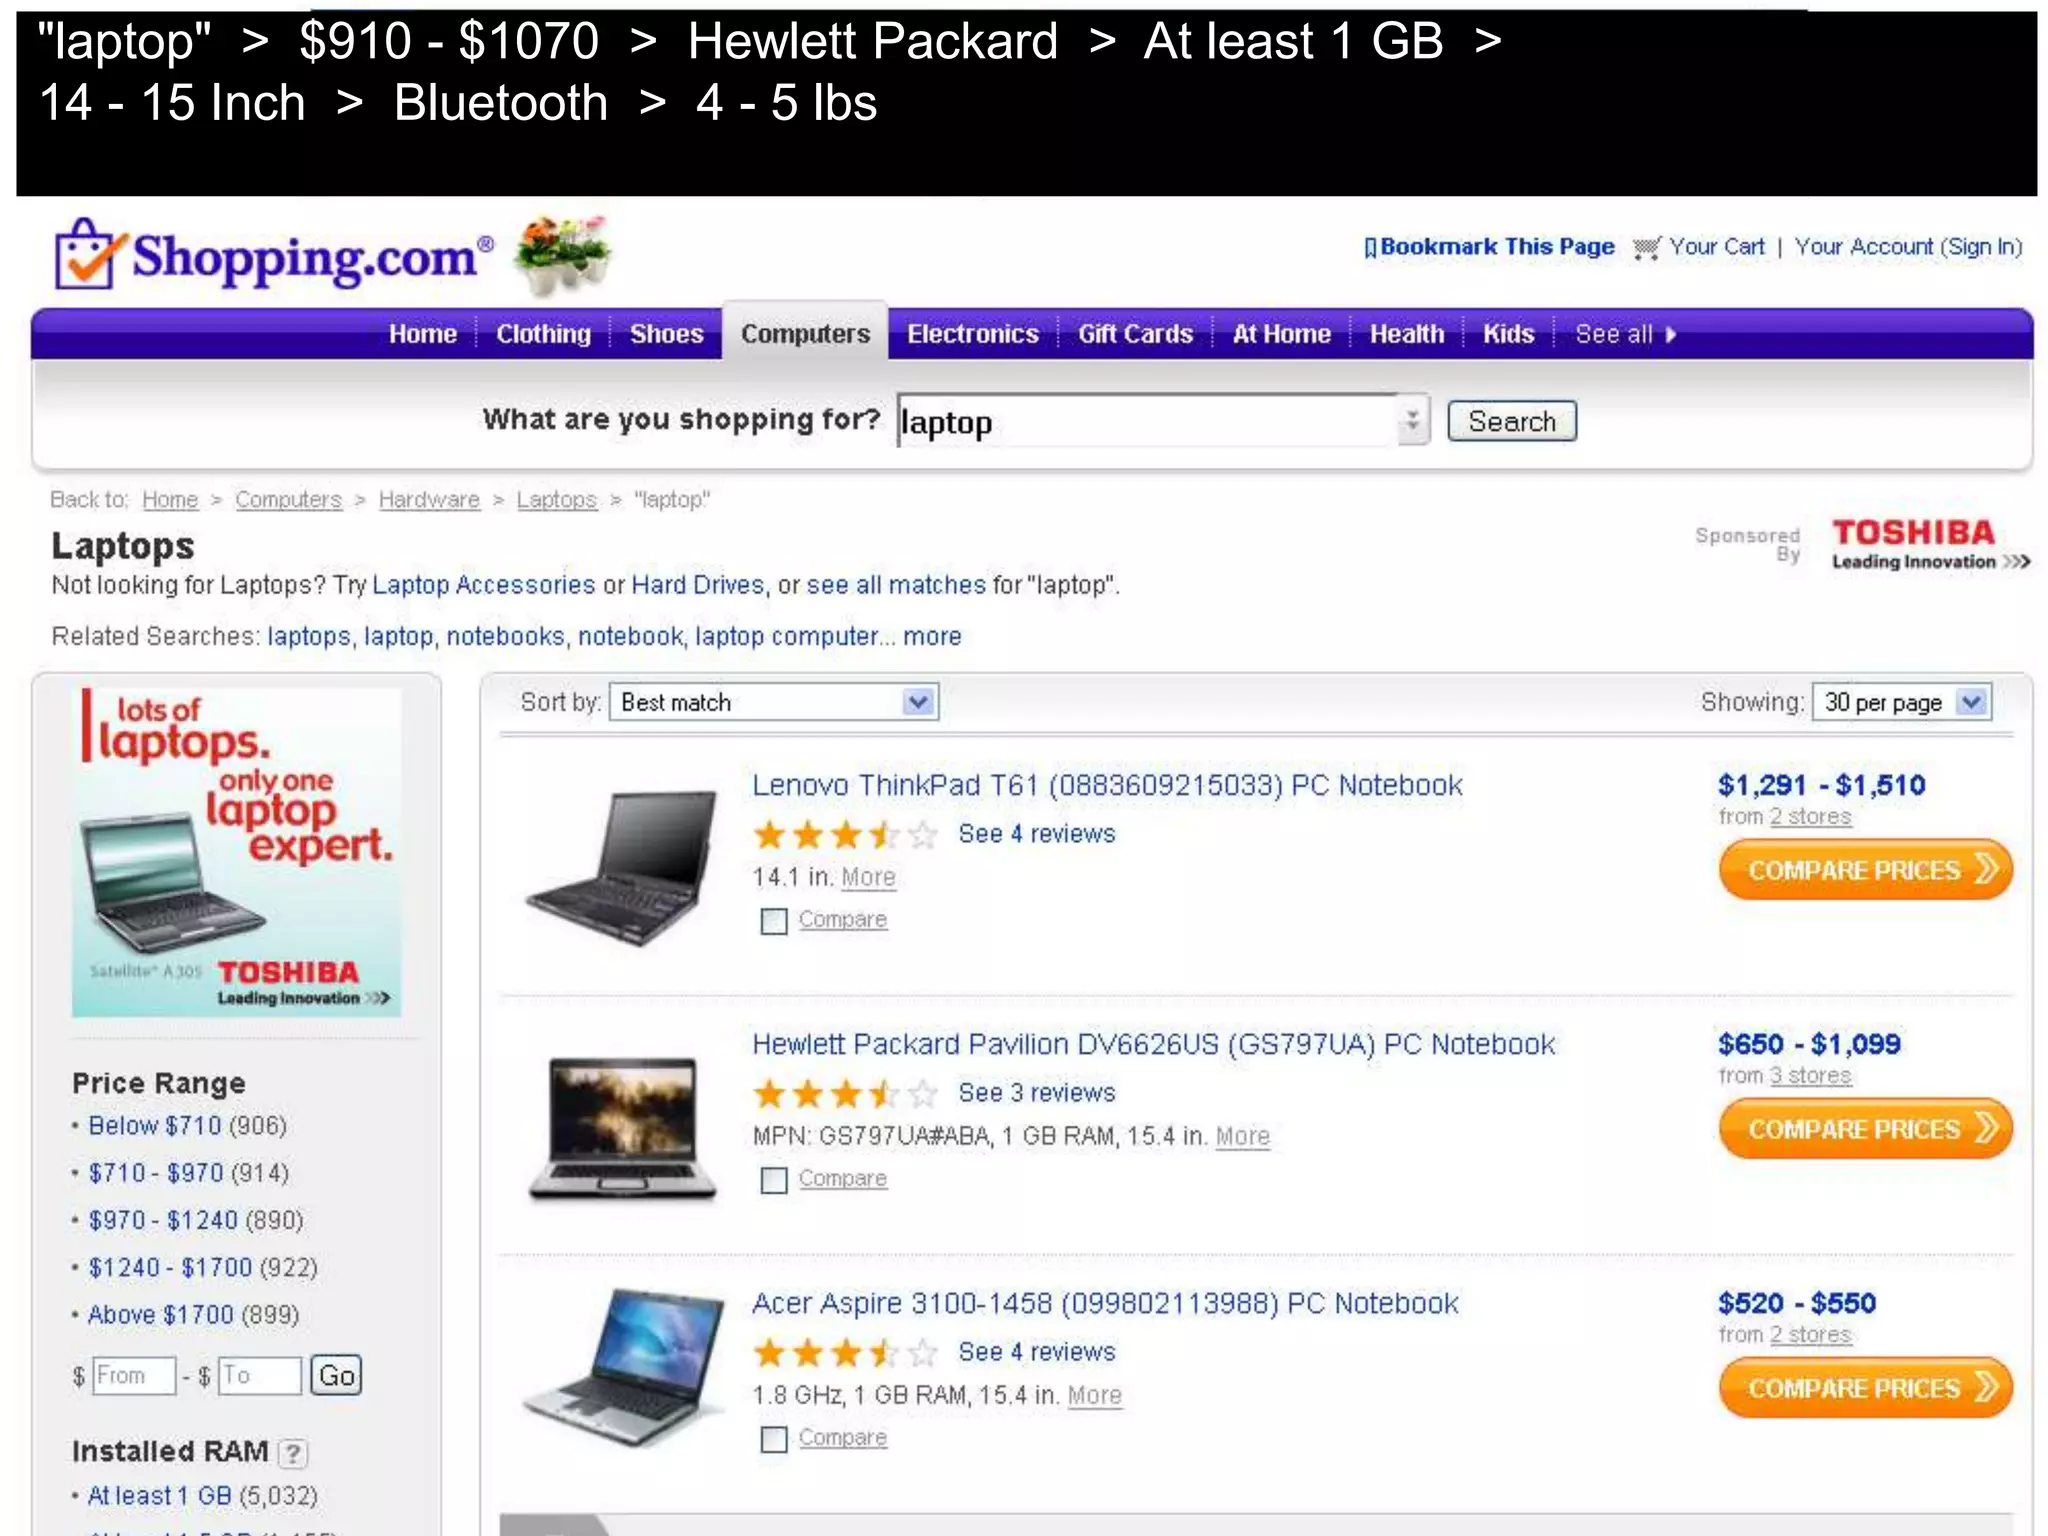Click the flower bouquet image near logo

[563, 255]
